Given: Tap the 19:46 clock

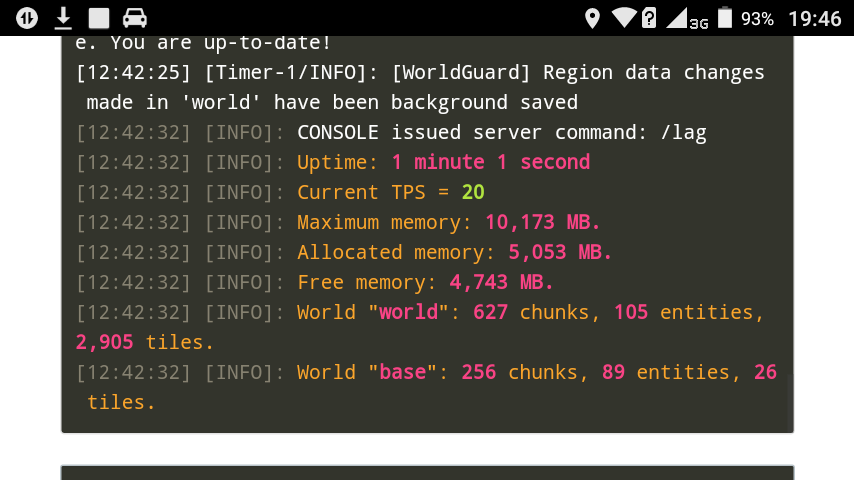Looking at the screenshot, I should (x=815, y=19).
